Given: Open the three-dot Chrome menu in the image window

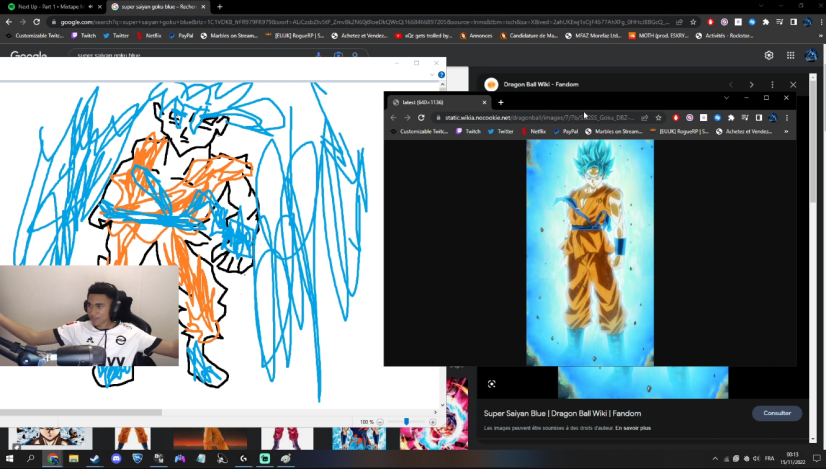Looking at the screenshot, I should pyautogui.click(x=787, y=118).
